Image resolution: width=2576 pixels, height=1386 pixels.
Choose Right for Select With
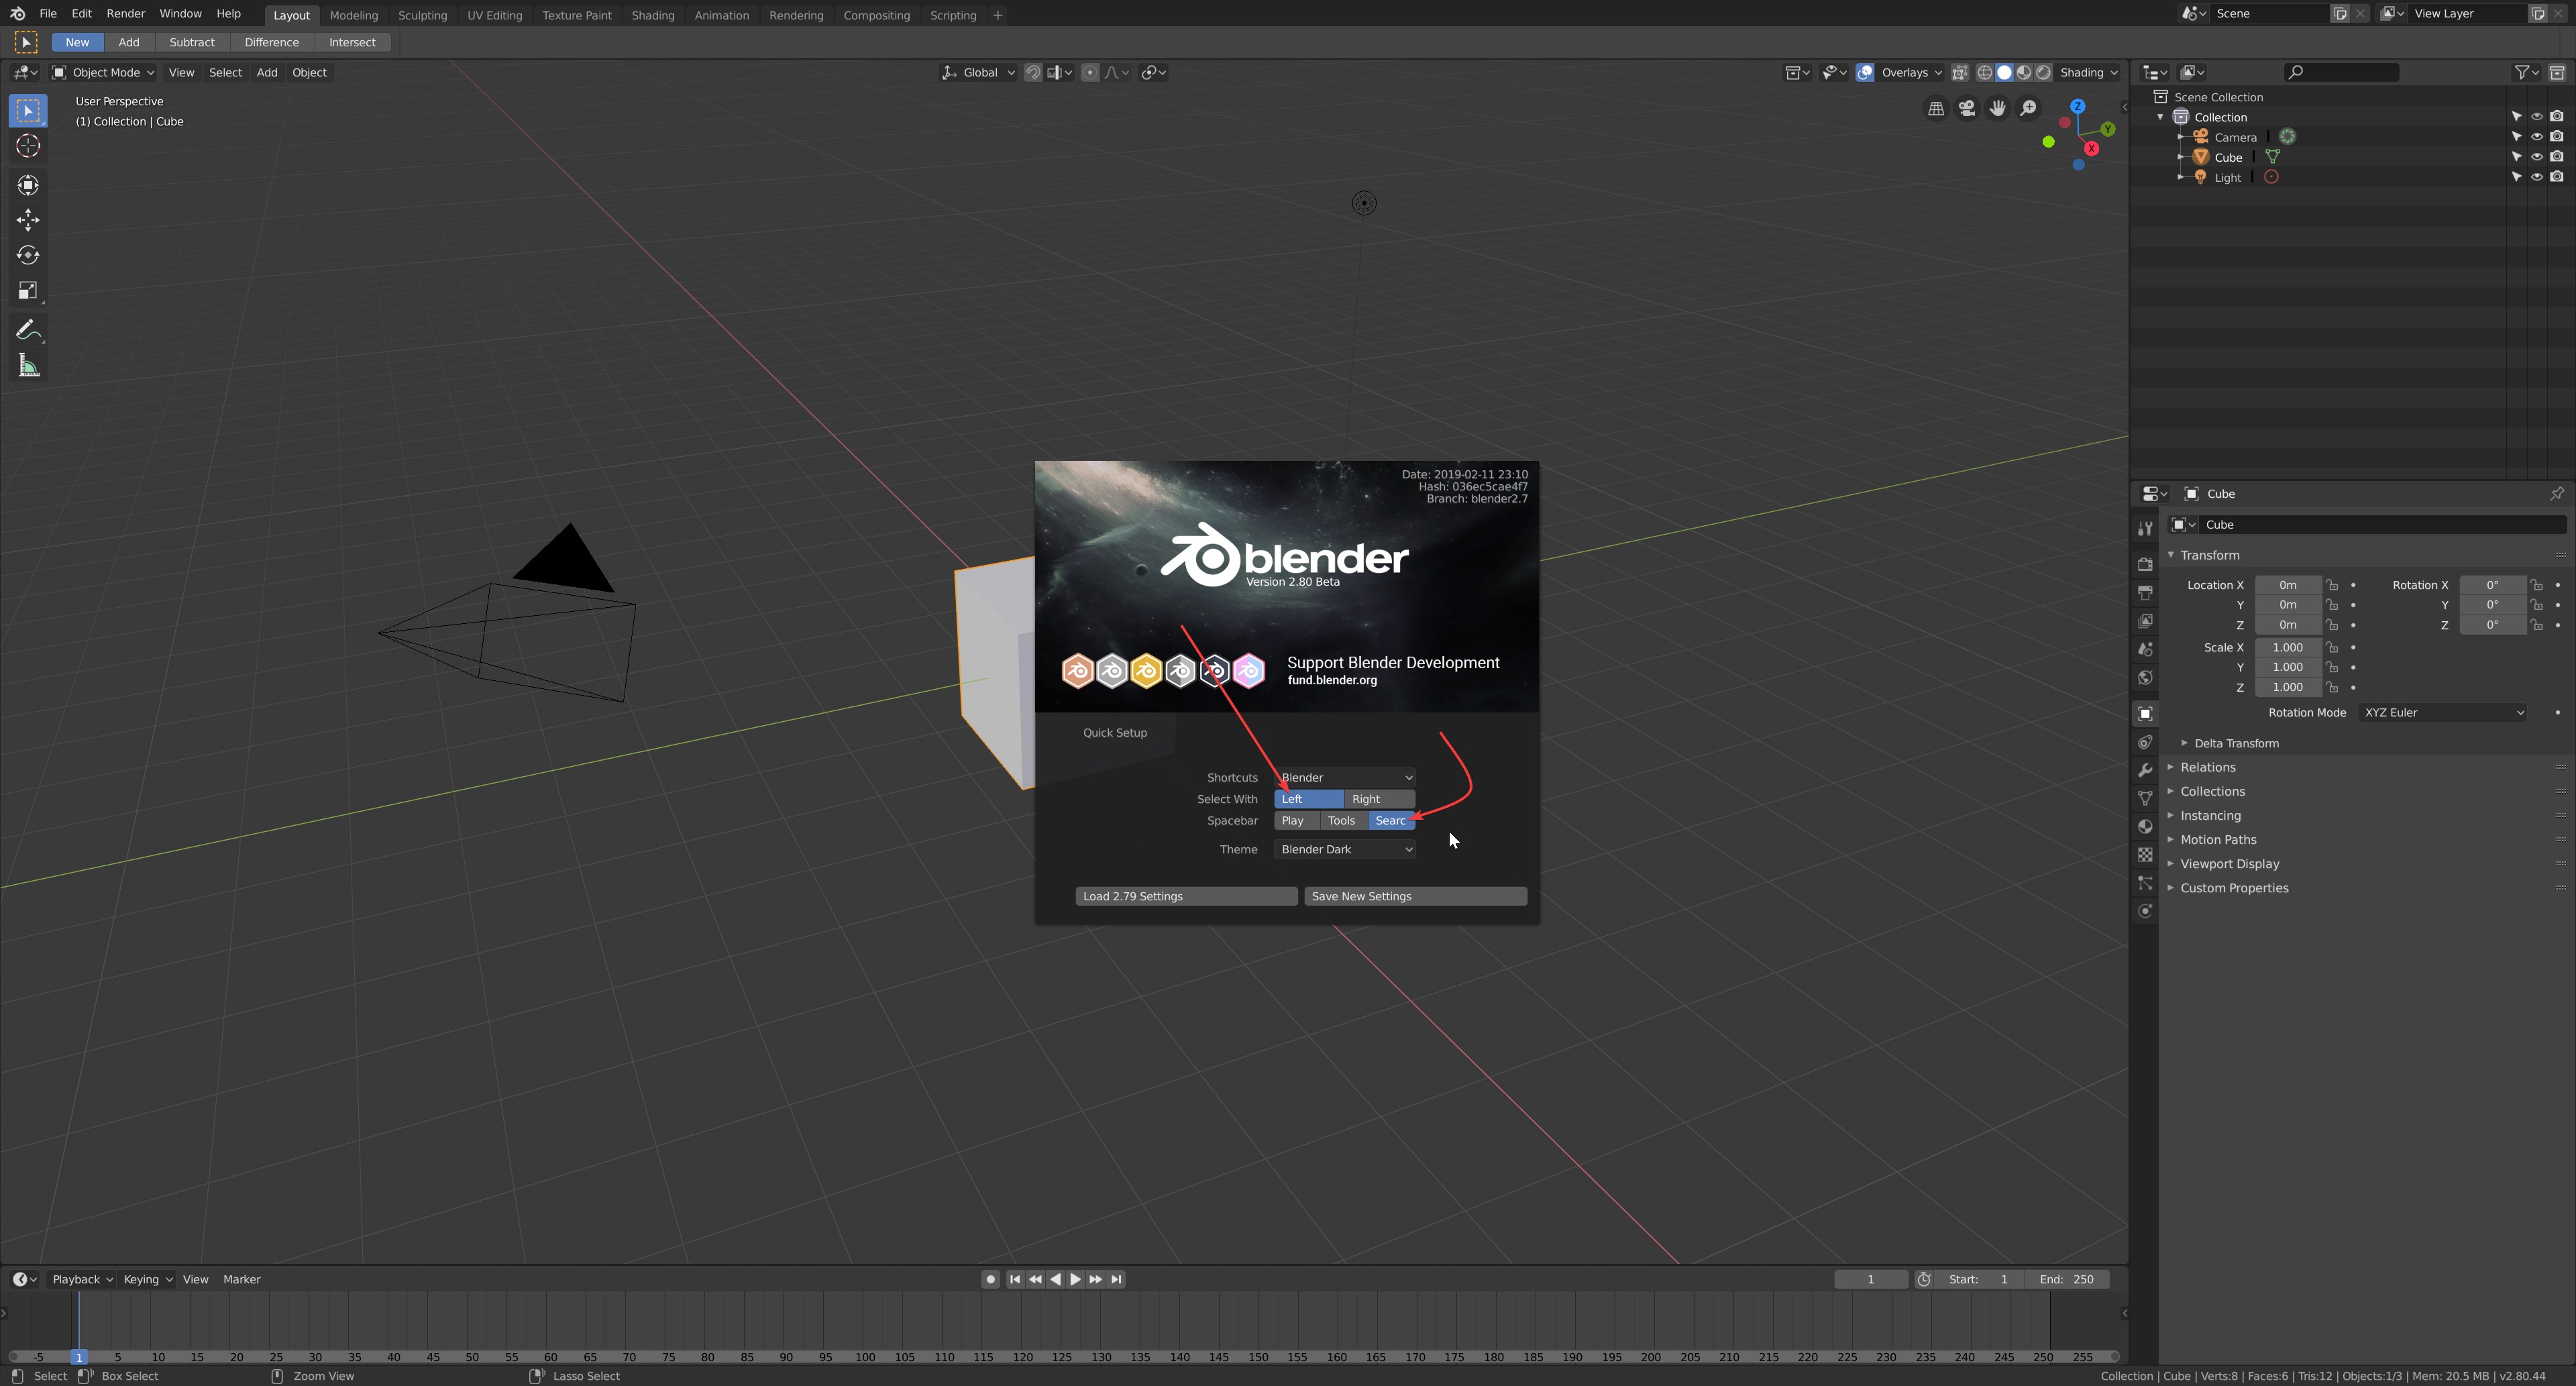coord(1379,799)
